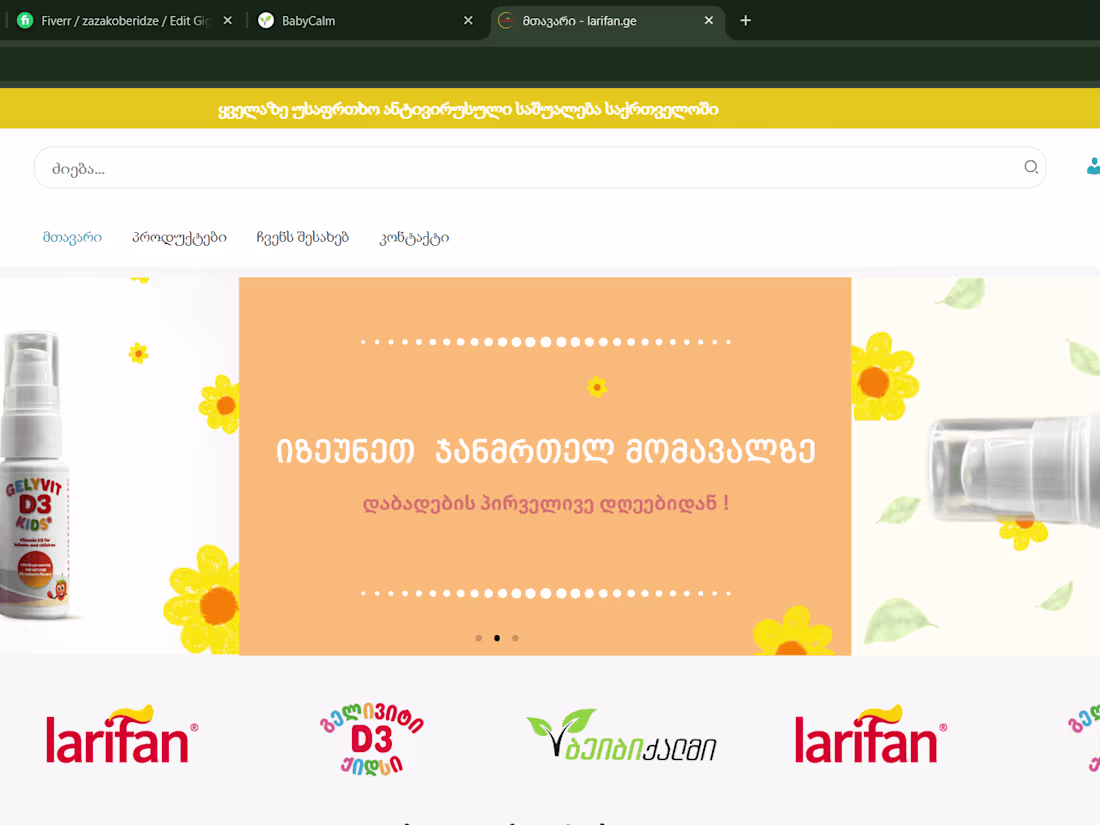The width and height of the screenshot is (1100, 825).
Task: Open the user account icon
Action: [x=1094, y=167]
